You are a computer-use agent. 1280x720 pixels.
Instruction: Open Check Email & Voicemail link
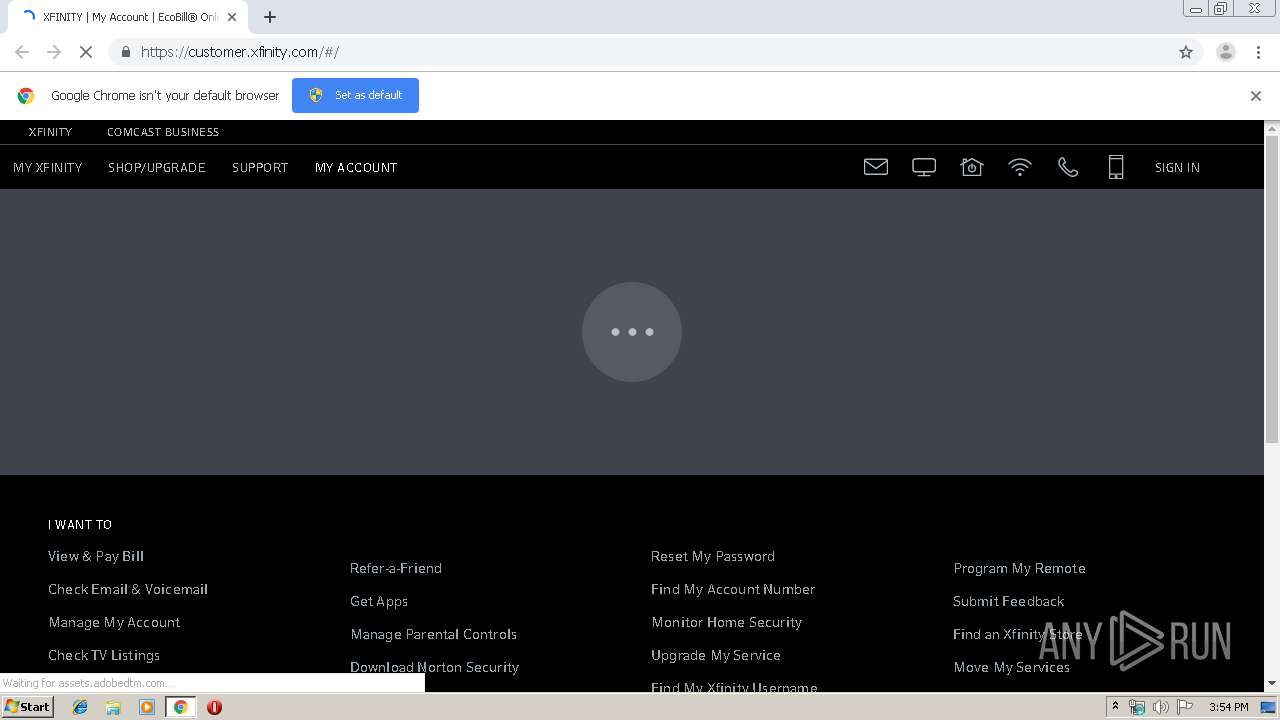128,589
